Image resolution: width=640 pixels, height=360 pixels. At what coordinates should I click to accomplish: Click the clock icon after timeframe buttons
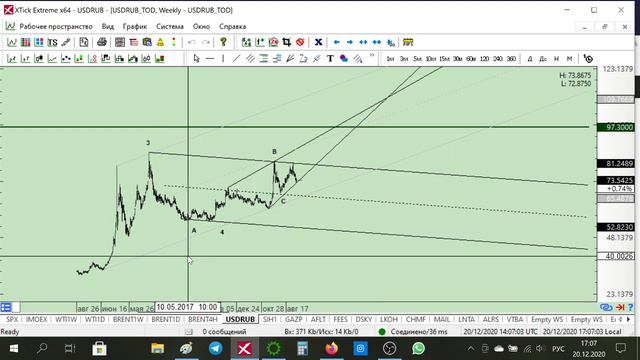[x=588, y=59]
